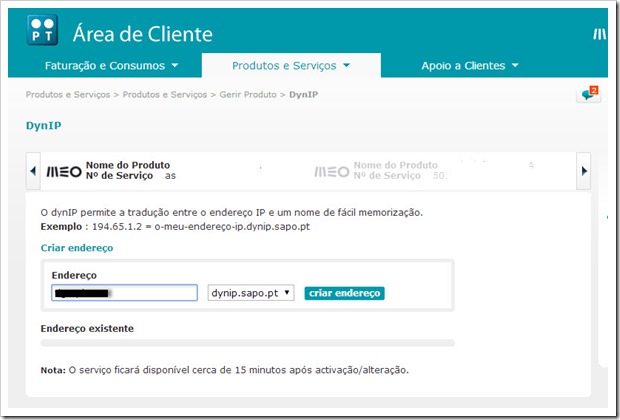620x420 pixels.
Task: Open the Faturação e Consumos menu
Action: pyautogui.click(x=112, y=66)
